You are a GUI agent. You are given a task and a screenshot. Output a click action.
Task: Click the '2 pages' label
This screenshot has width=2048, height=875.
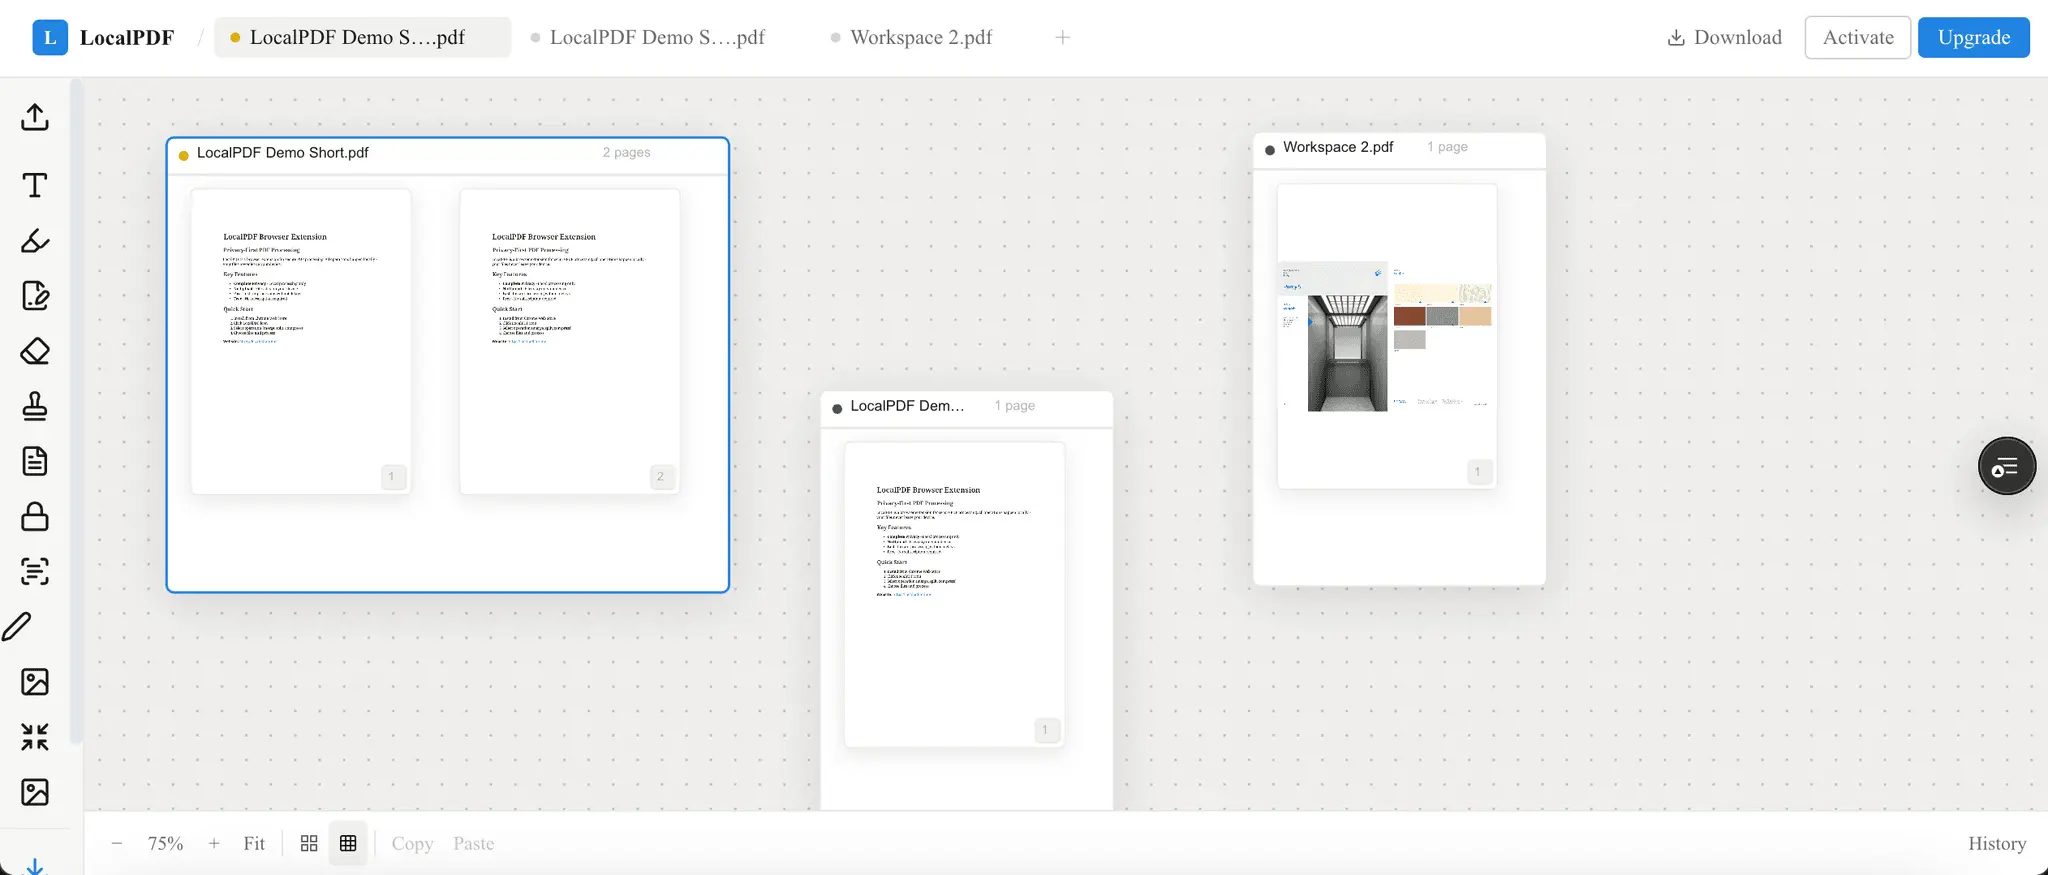626,152
